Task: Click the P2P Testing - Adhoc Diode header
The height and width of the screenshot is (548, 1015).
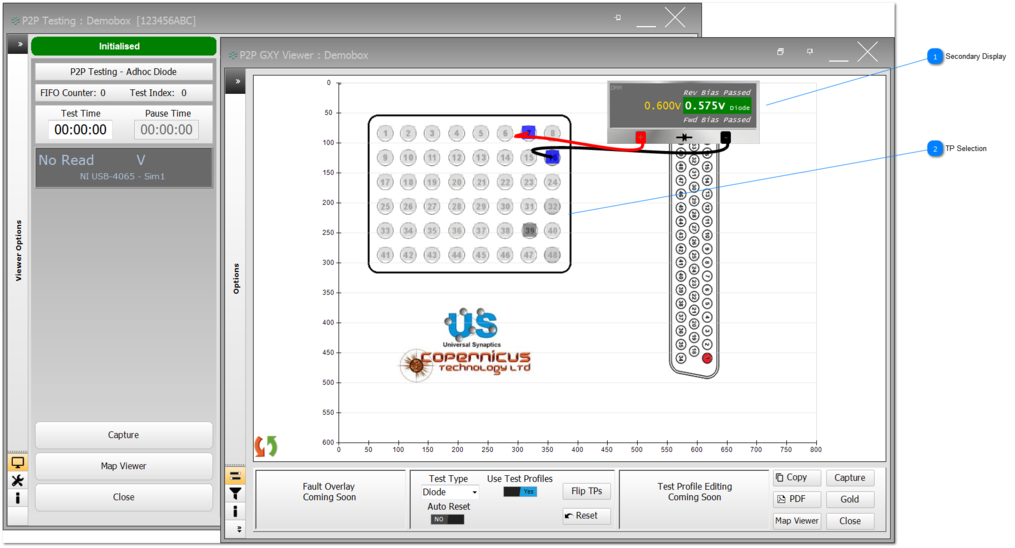Action: 124,71
